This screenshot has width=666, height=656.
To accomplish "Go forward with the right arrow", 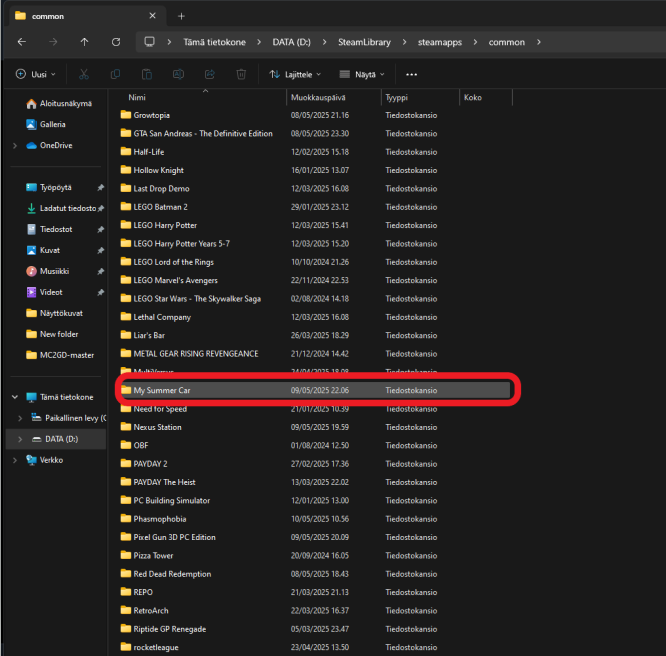I will 53,42.
